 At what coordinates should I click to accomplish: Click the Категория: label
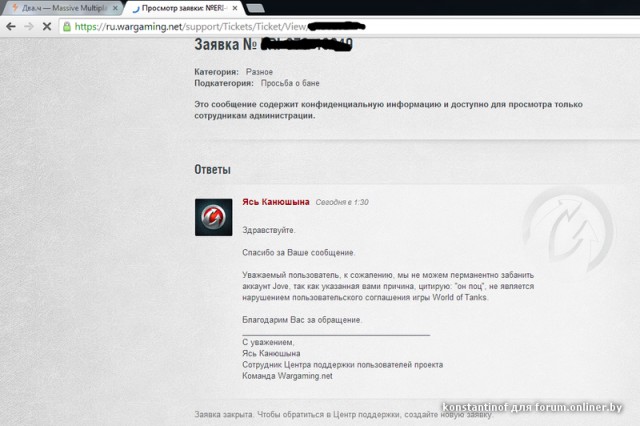[216, 72]
